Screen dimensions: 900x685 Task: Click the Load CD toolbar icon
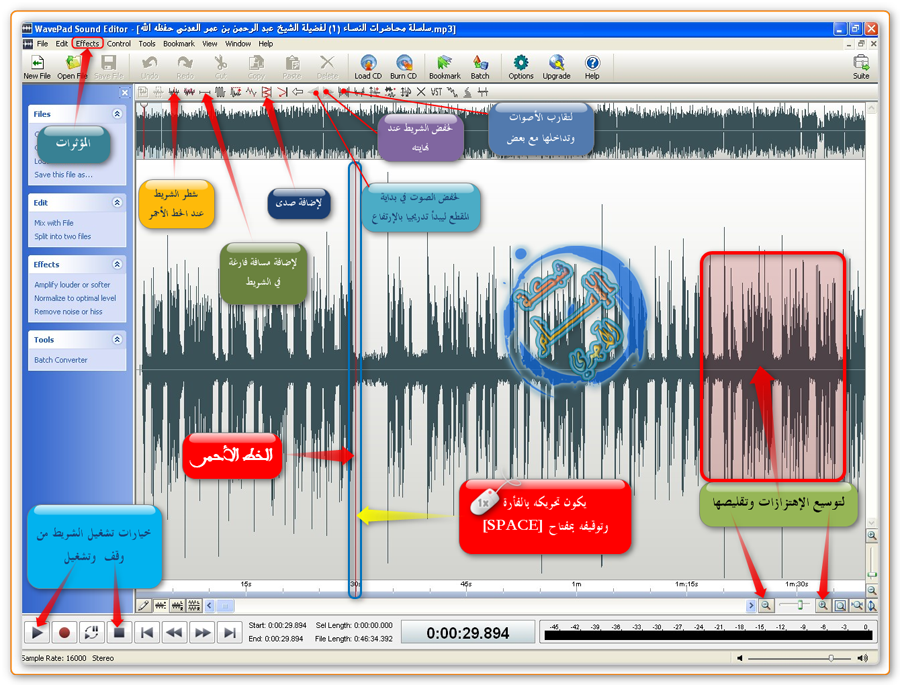click(367, 65)
